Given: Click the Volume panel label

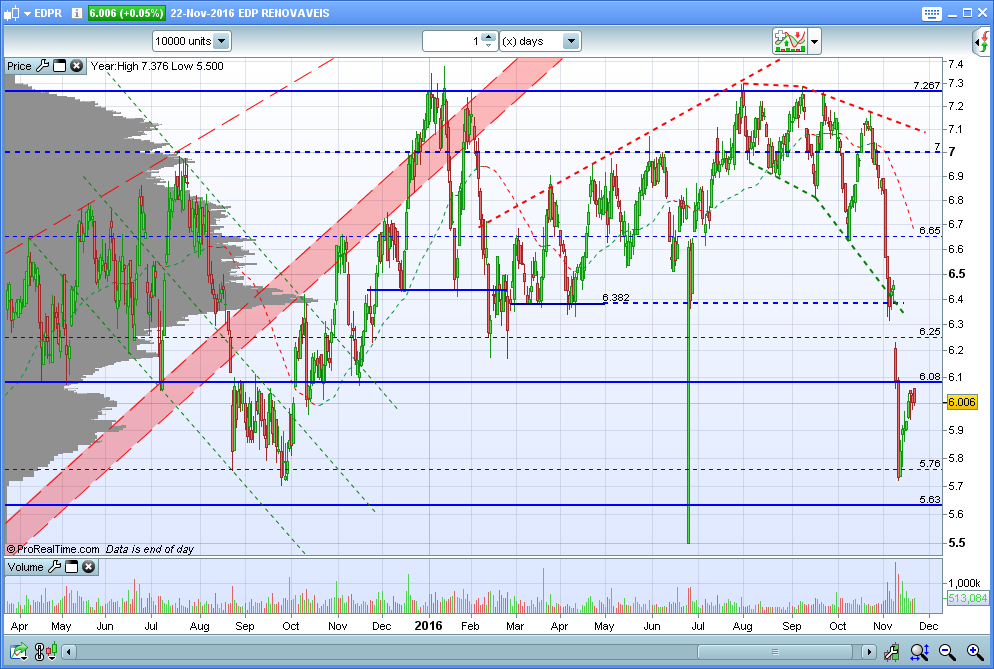Looking at the screenshot, I should click(x=25, y=567).
